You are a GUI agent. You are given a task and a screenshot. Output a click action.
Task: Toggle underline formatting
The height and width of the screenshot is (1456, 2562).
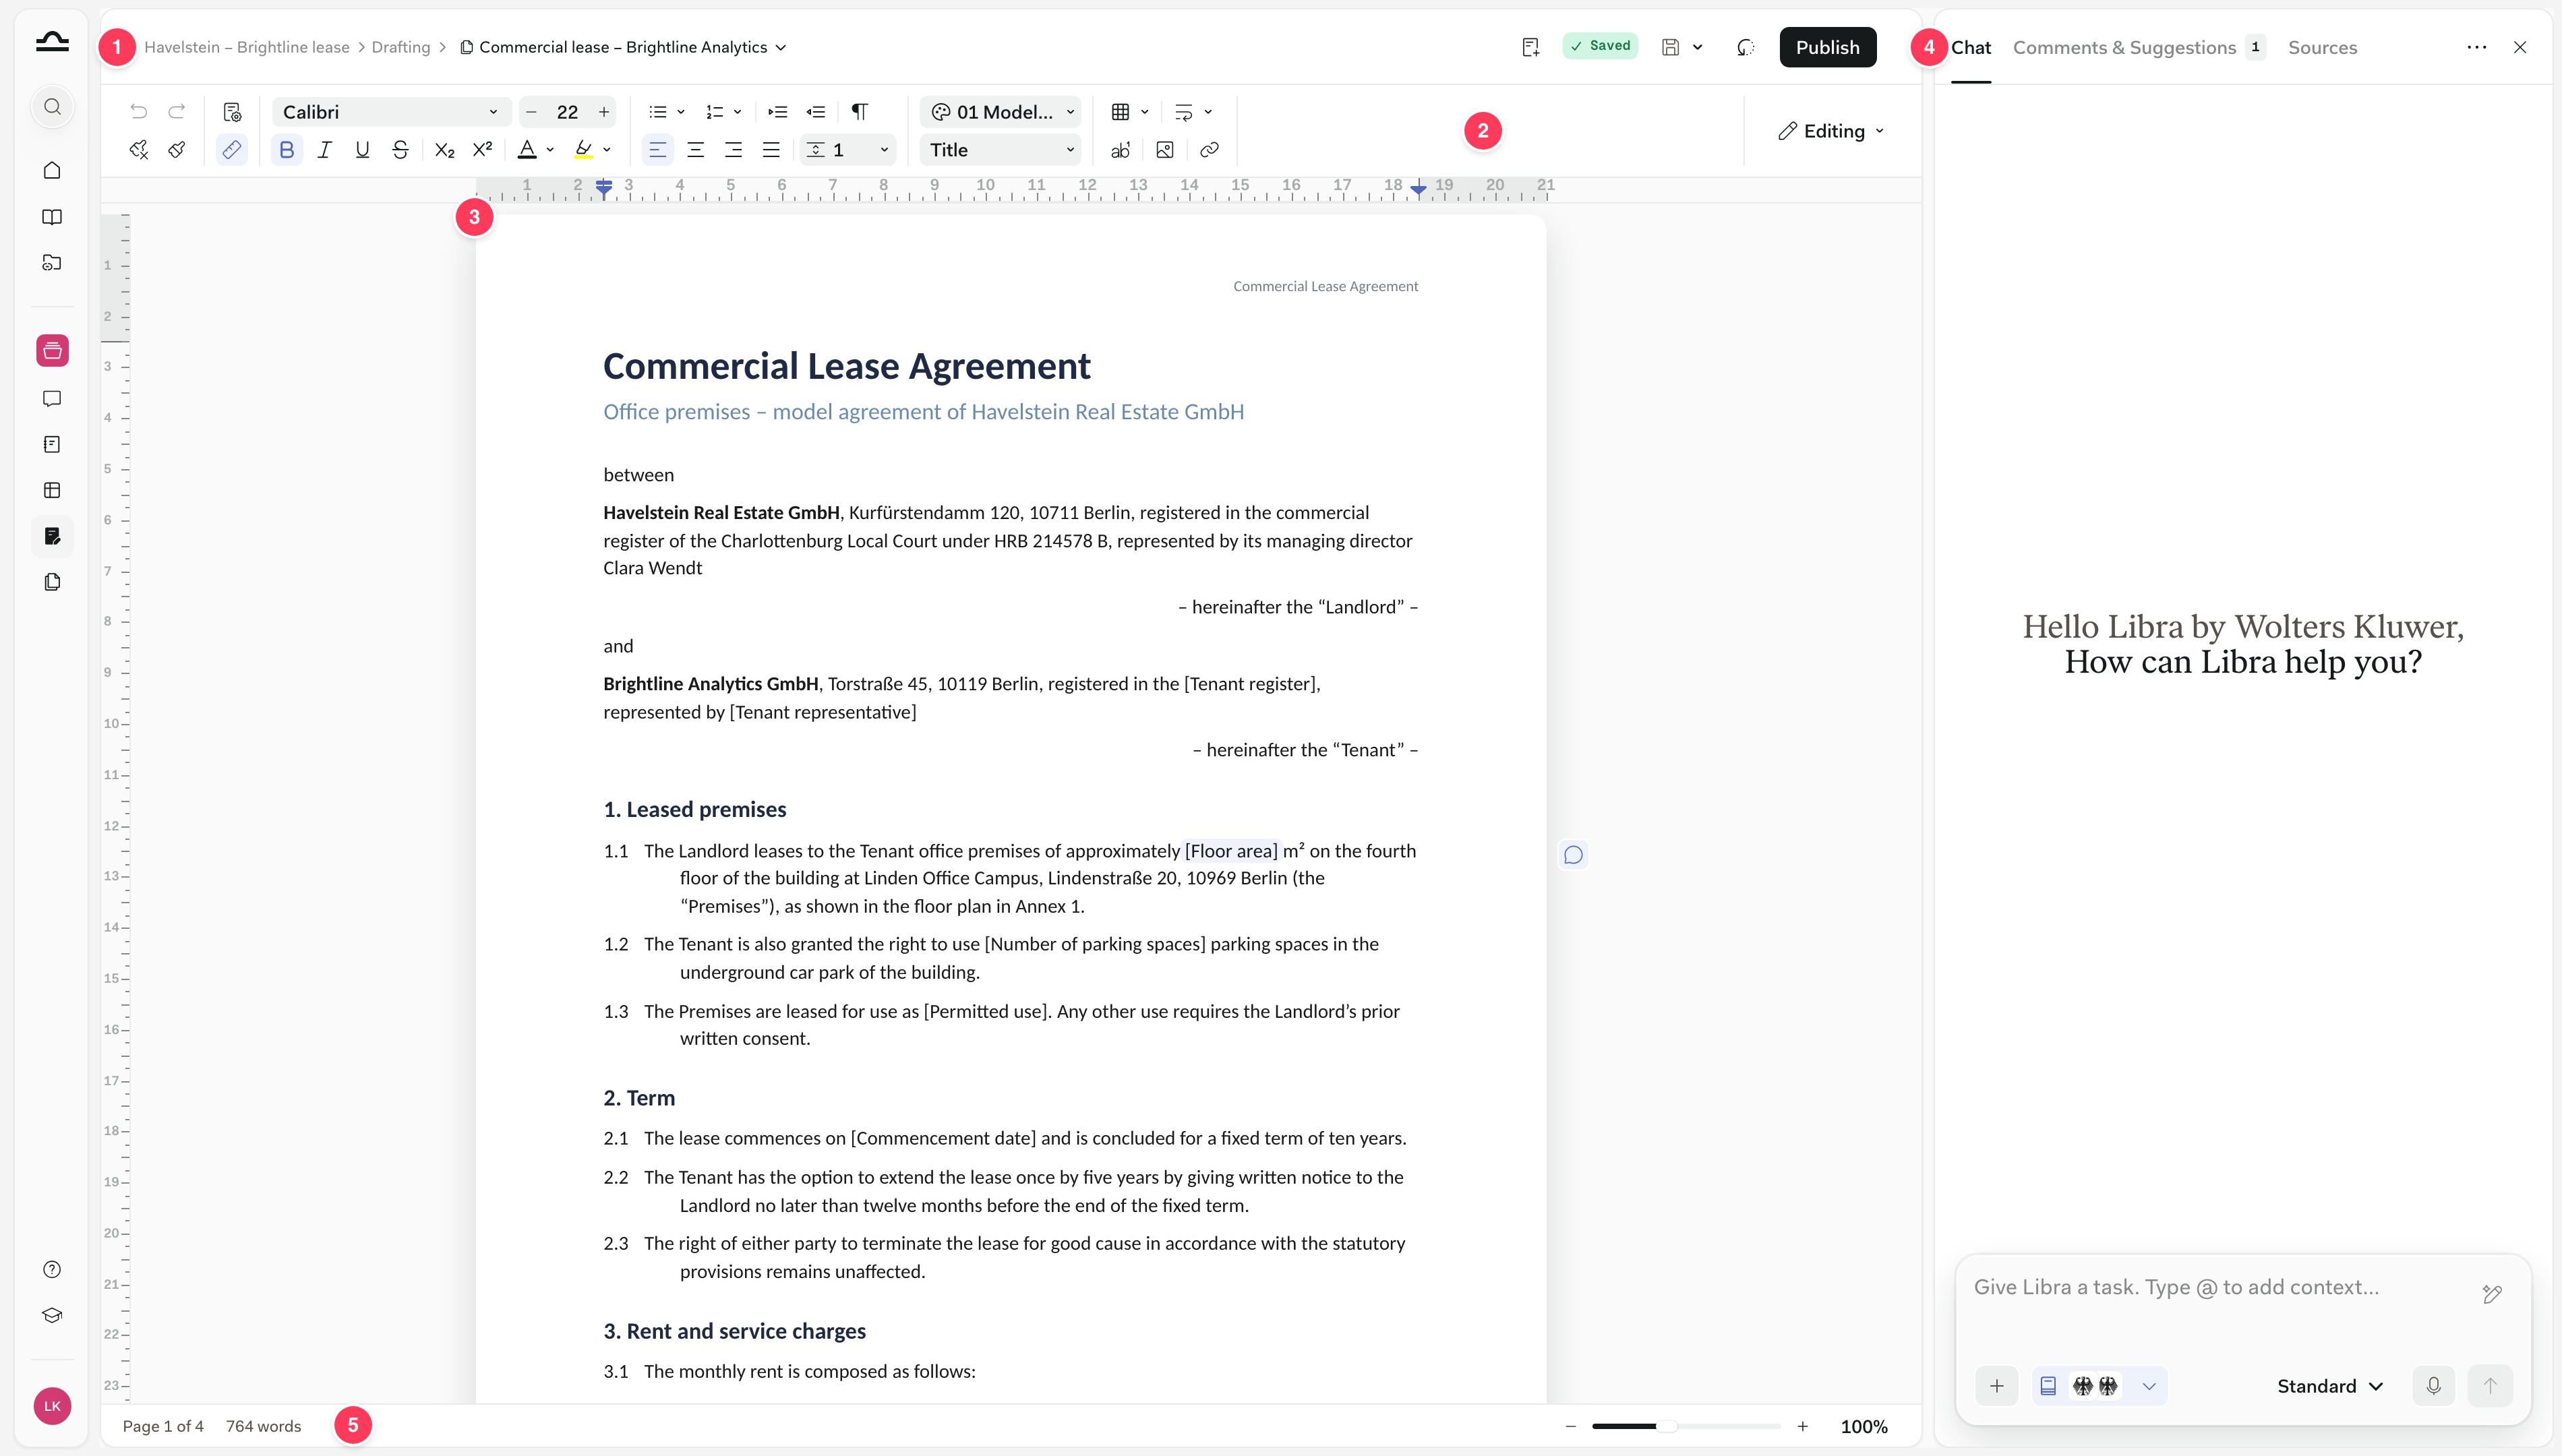(362, 150)
